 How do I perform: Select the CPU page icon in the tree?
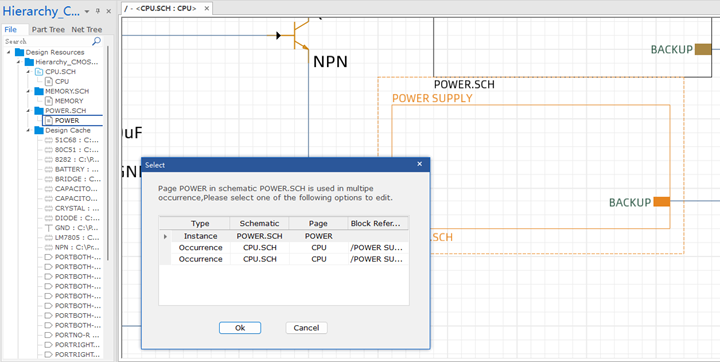(49, 81)
